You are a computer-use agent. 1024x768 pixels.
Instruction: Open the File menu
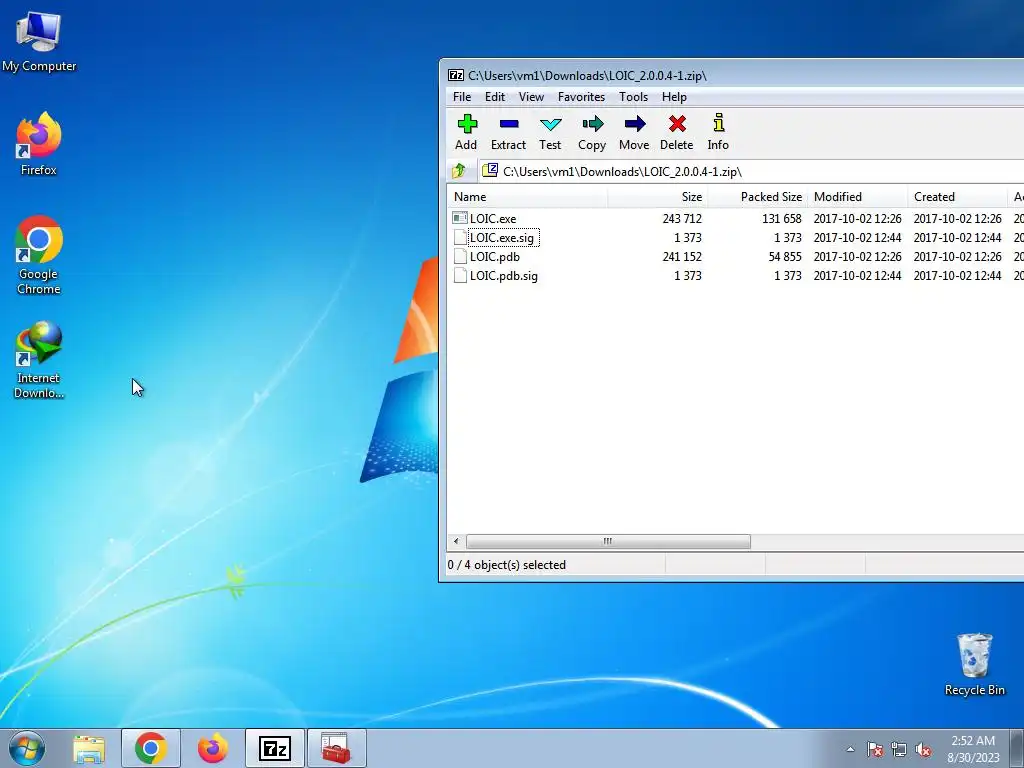click(x=462, y=97)
